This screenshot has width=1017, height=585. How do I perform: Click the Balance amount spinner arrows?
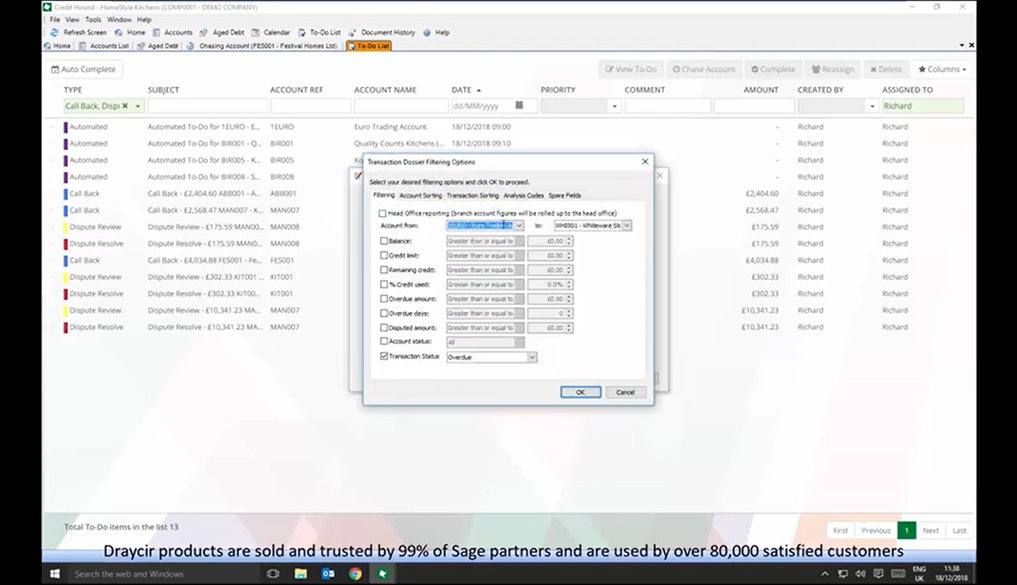569,241
